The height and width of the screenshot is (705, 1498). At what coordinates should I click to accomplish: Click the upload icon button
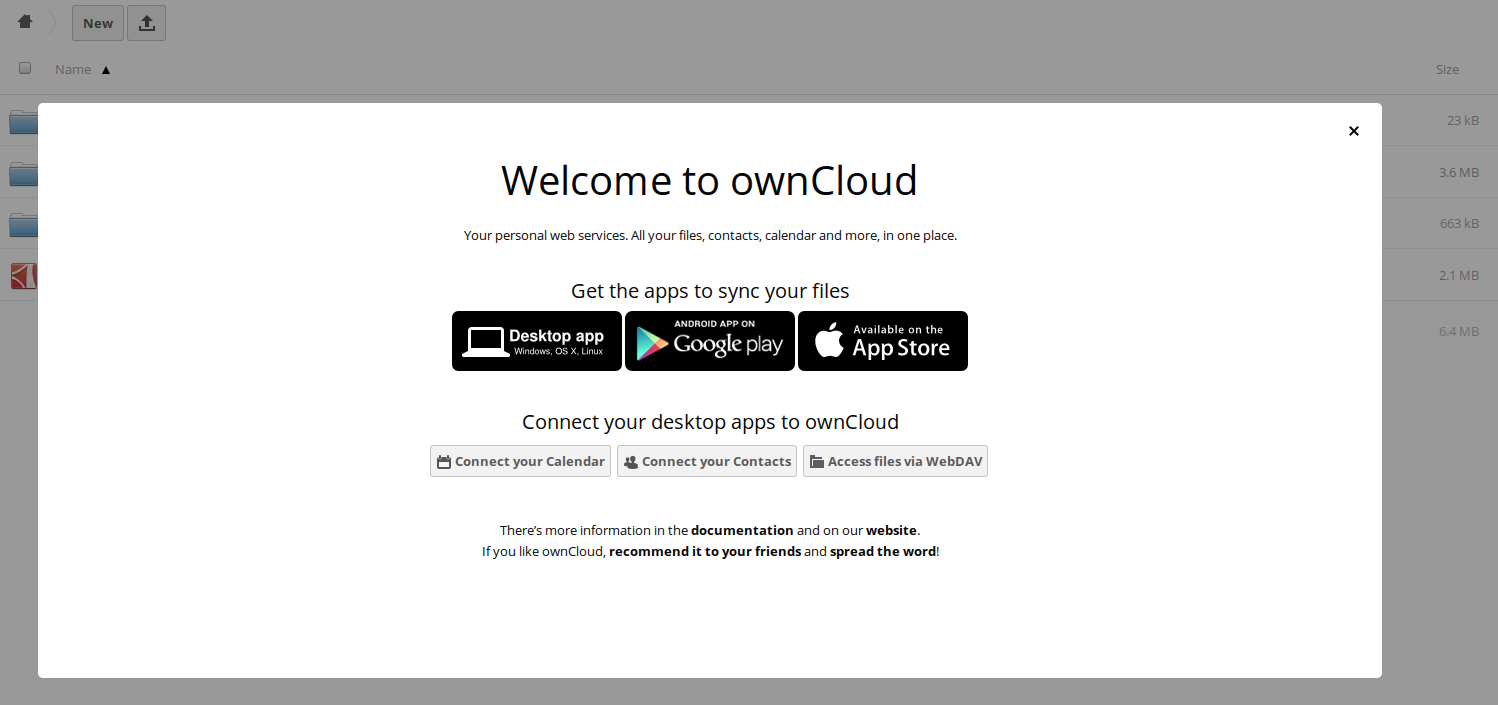point(146,23)
